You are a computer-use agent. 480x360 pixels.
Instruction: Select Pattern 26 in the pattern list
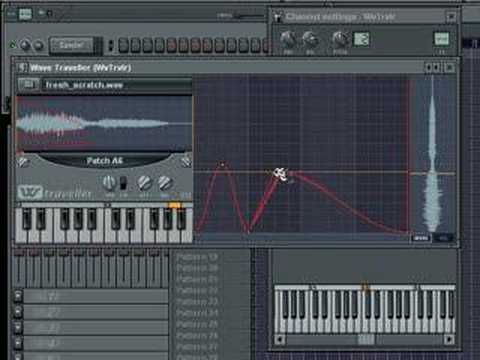[x=197, y=336]
